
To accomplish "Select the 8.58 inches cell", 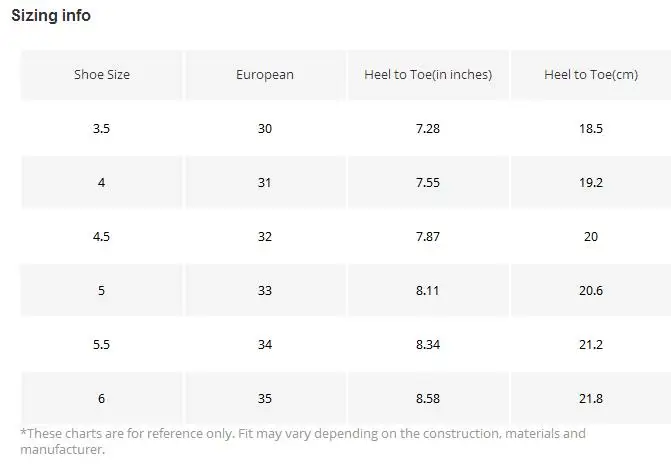I will click(x=428, y=398).
